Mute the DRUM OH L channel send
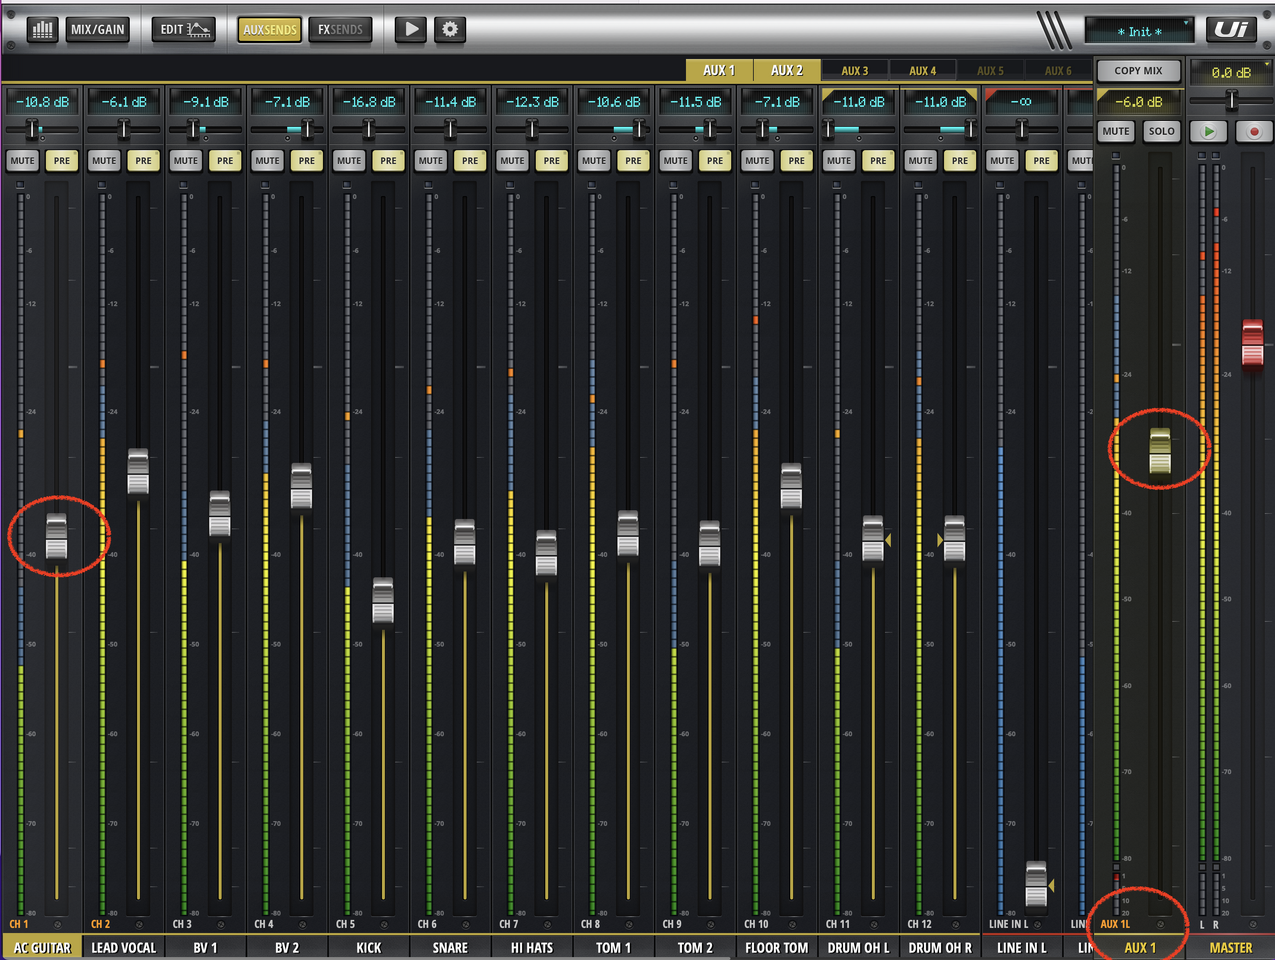Viewport: 1275px width, 960px height. tap(839, 160)
